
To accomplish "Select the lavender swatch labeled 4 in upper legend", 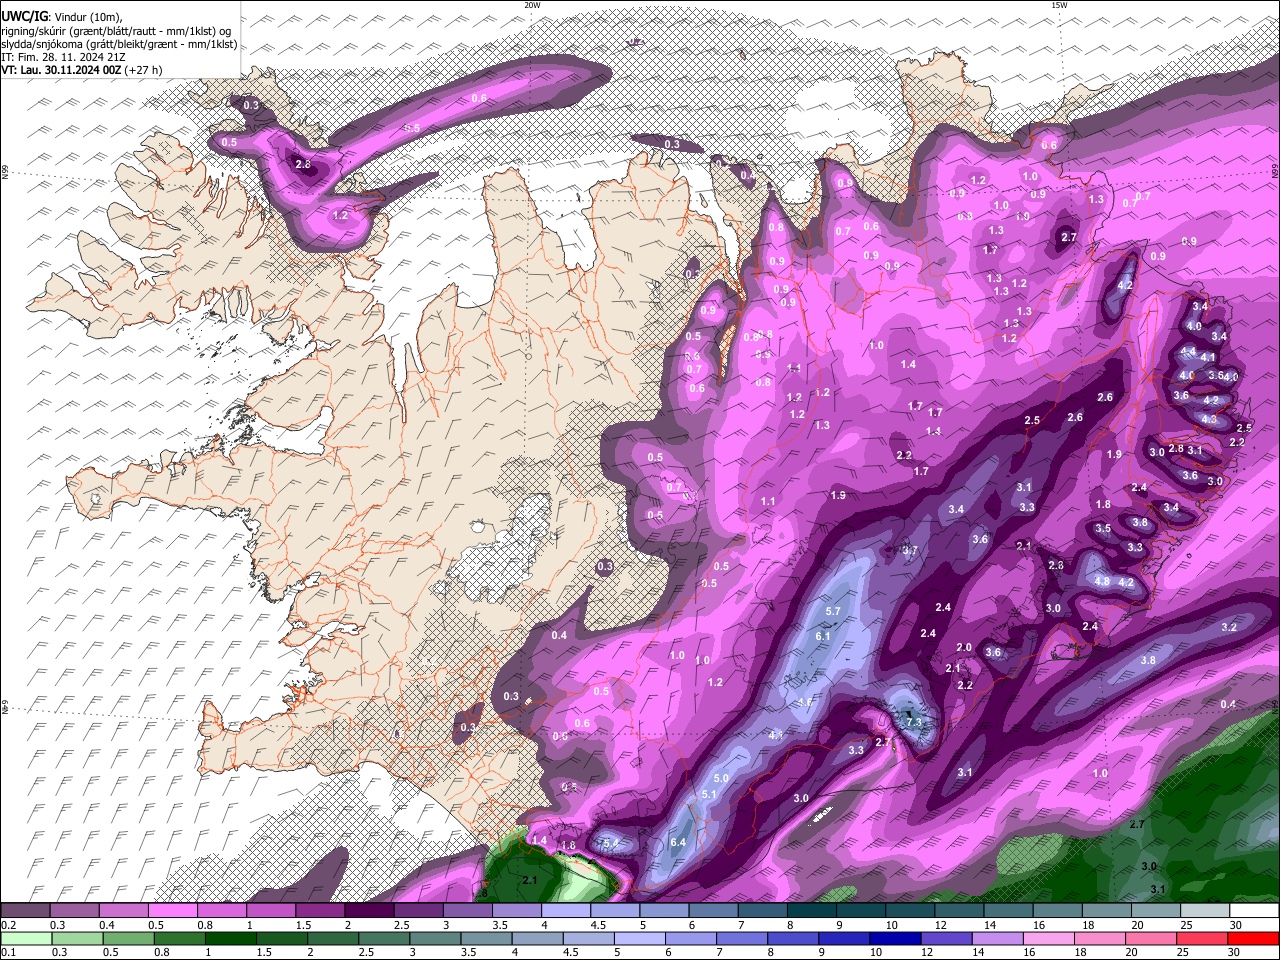I will [566, 911].
